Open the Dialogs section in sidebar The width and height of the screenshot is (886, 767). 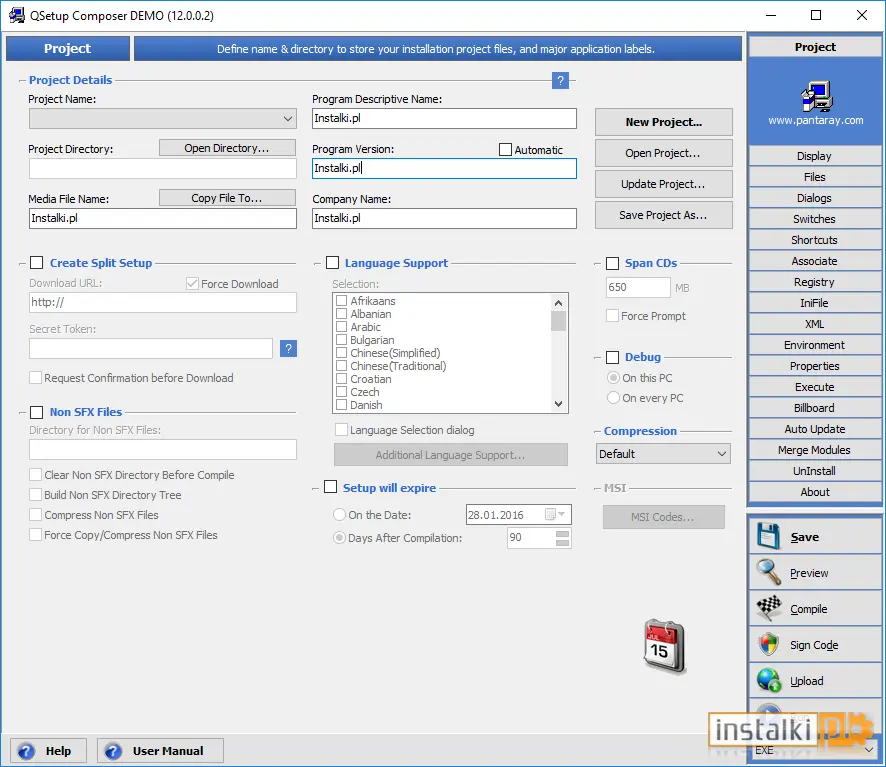point(814,198)
